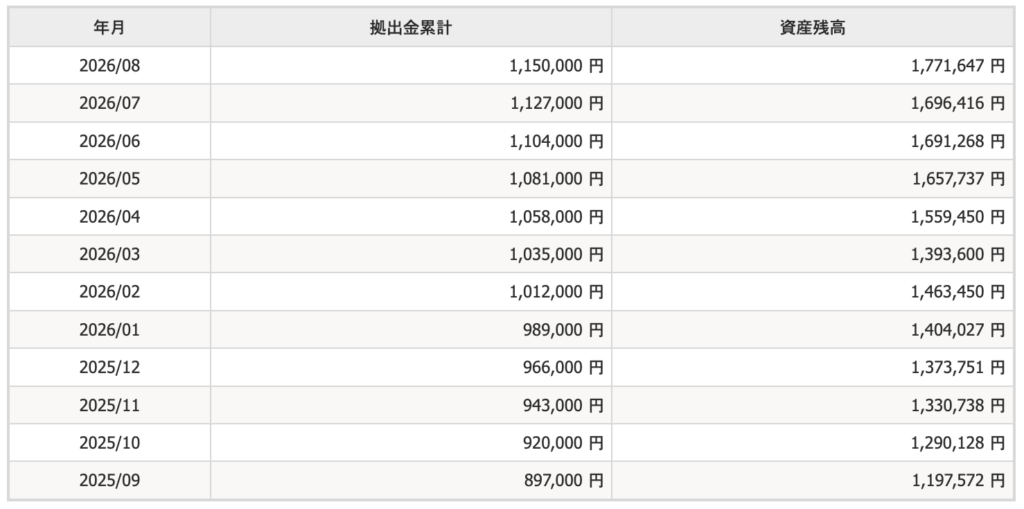The image size is (1024, 509).
Task: Click the 資産残高 column header
Action: click(813, 27)
